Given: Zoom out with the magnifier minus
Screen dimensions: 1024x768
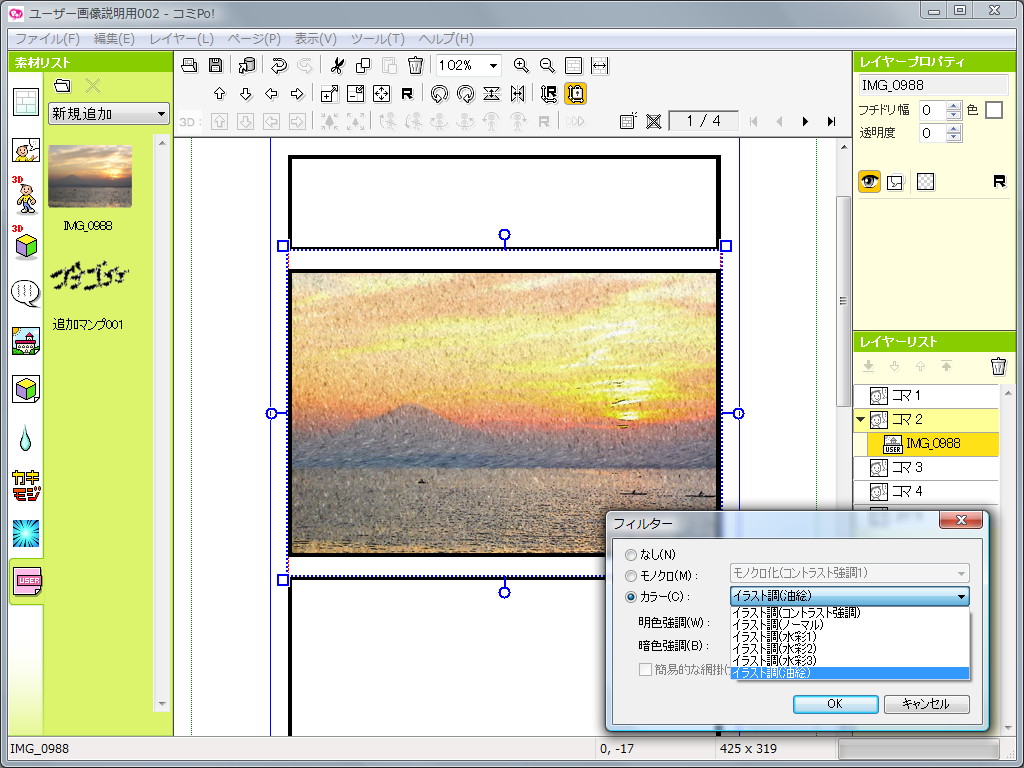Looking at the screenshot, I should 547,65.
